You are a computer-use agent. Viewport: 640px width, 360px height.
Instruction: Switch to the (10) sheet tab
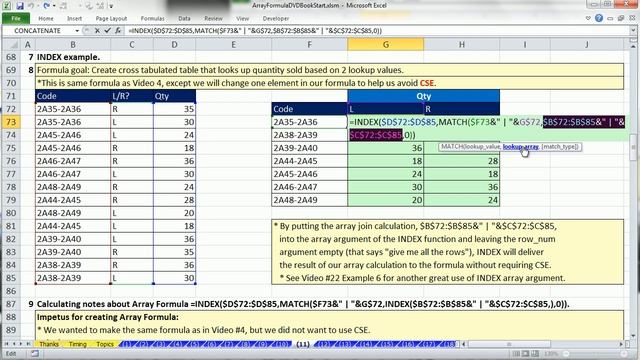(x=282, y=344)
